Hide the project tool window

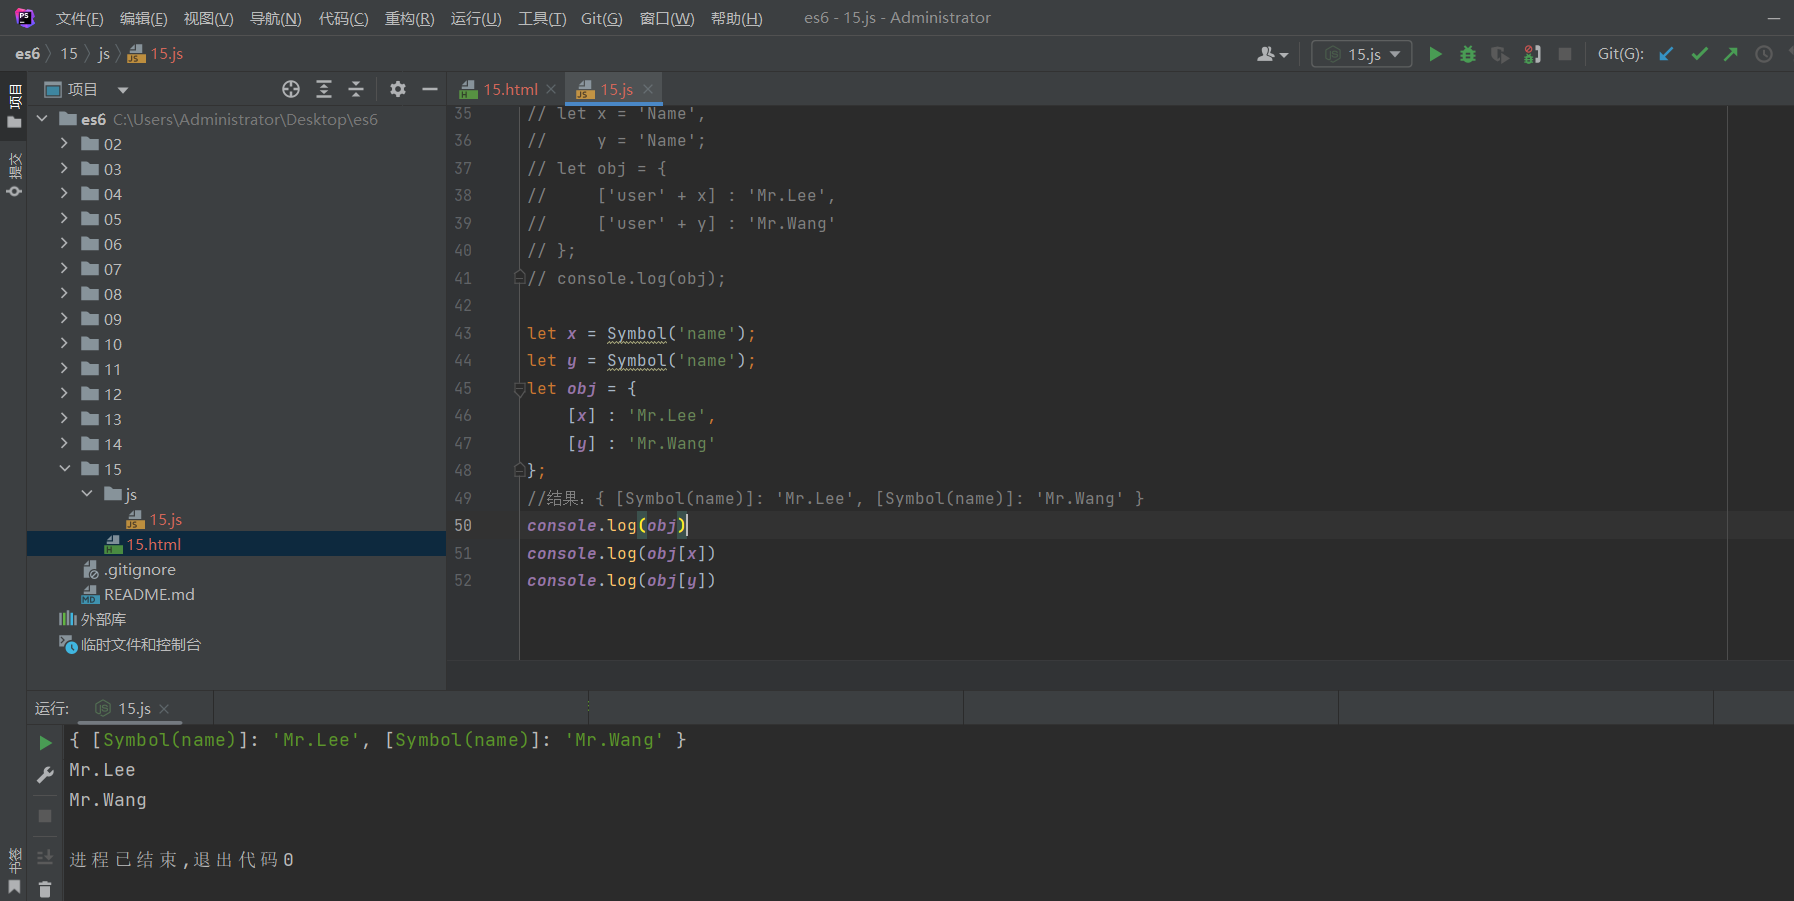click(x=430, y=89)
